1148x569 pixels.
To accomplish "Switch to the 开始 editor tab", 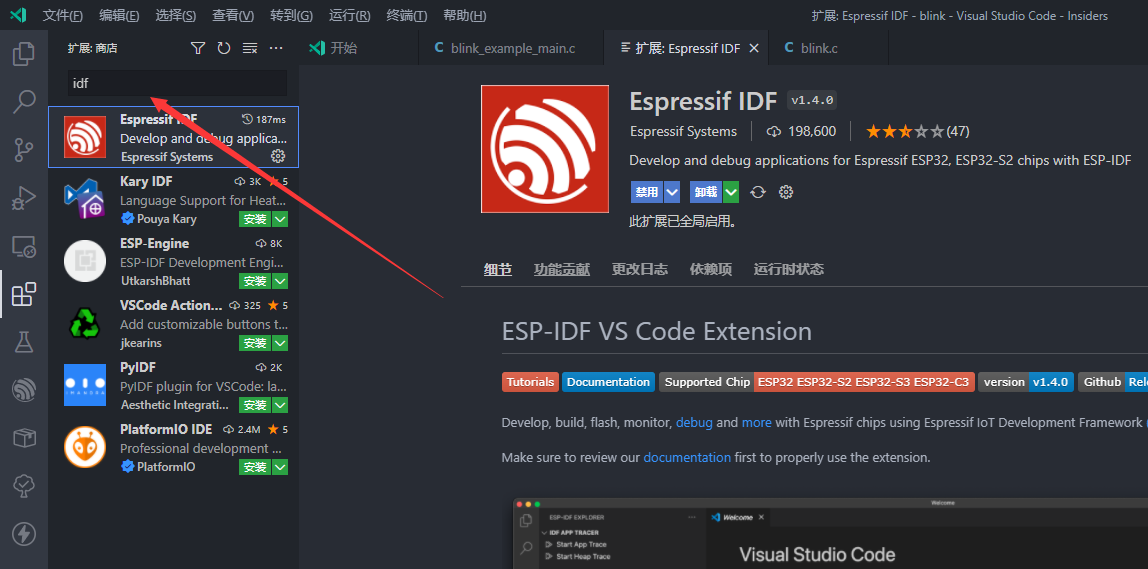I will tap(359, 48).
